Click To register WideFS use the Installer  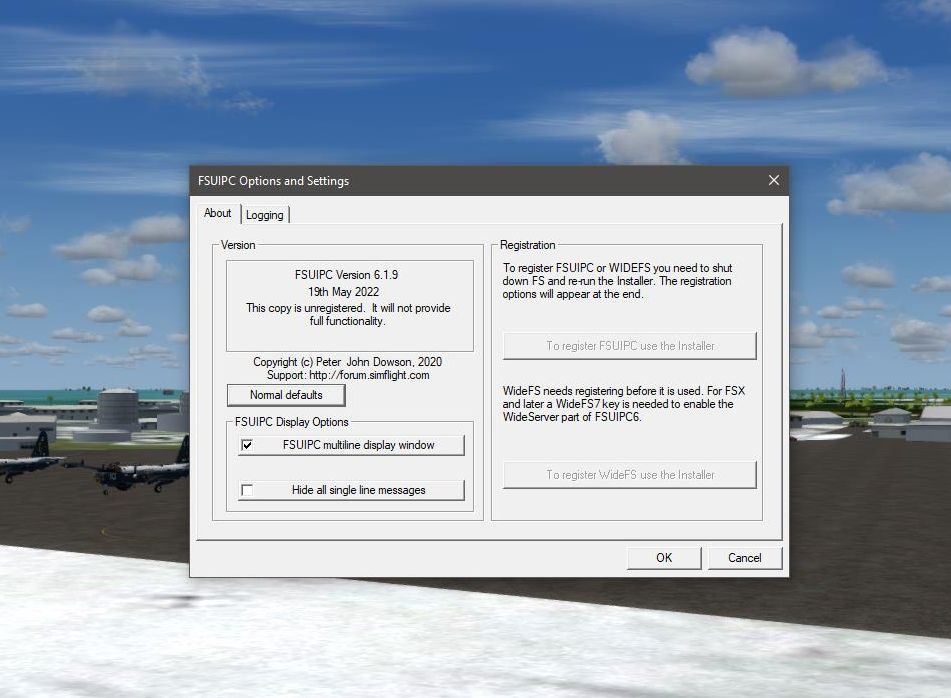629,475
